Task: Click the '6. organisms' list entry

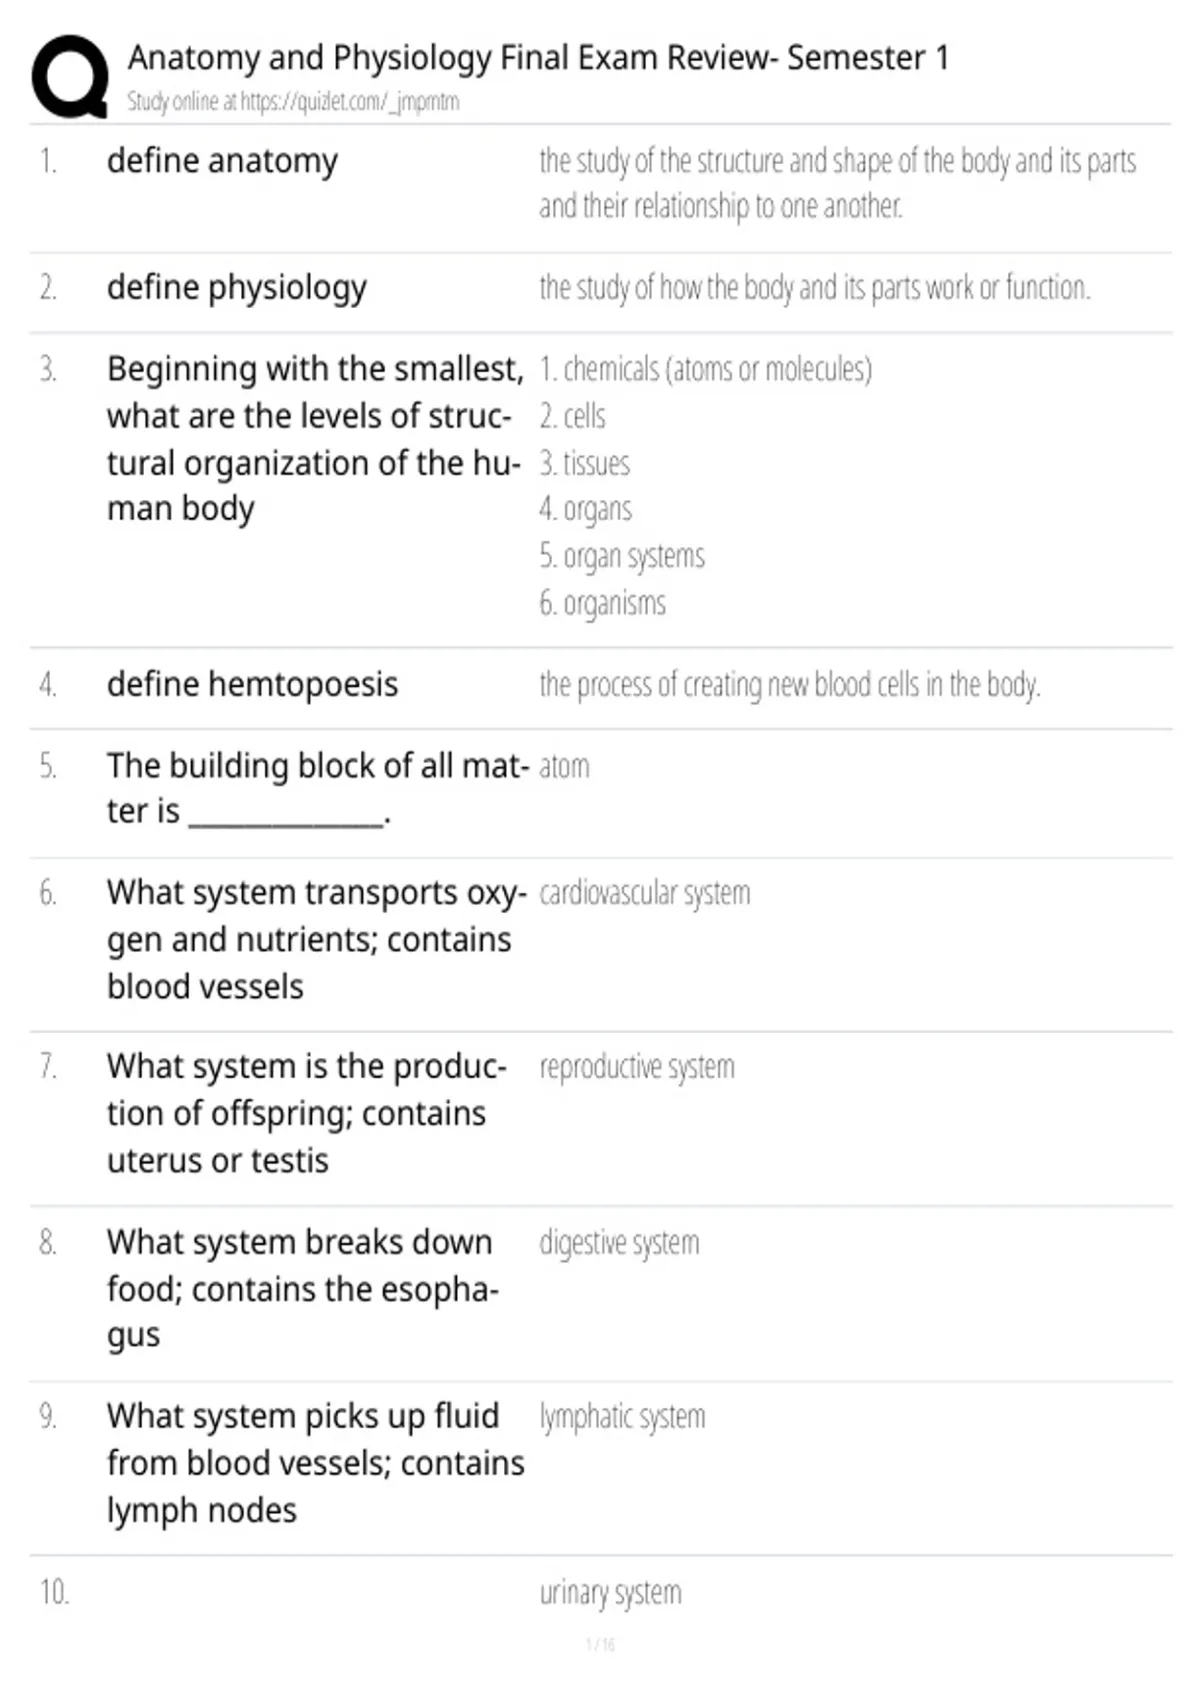Action: pyautogui.click(x=602, y=603)
